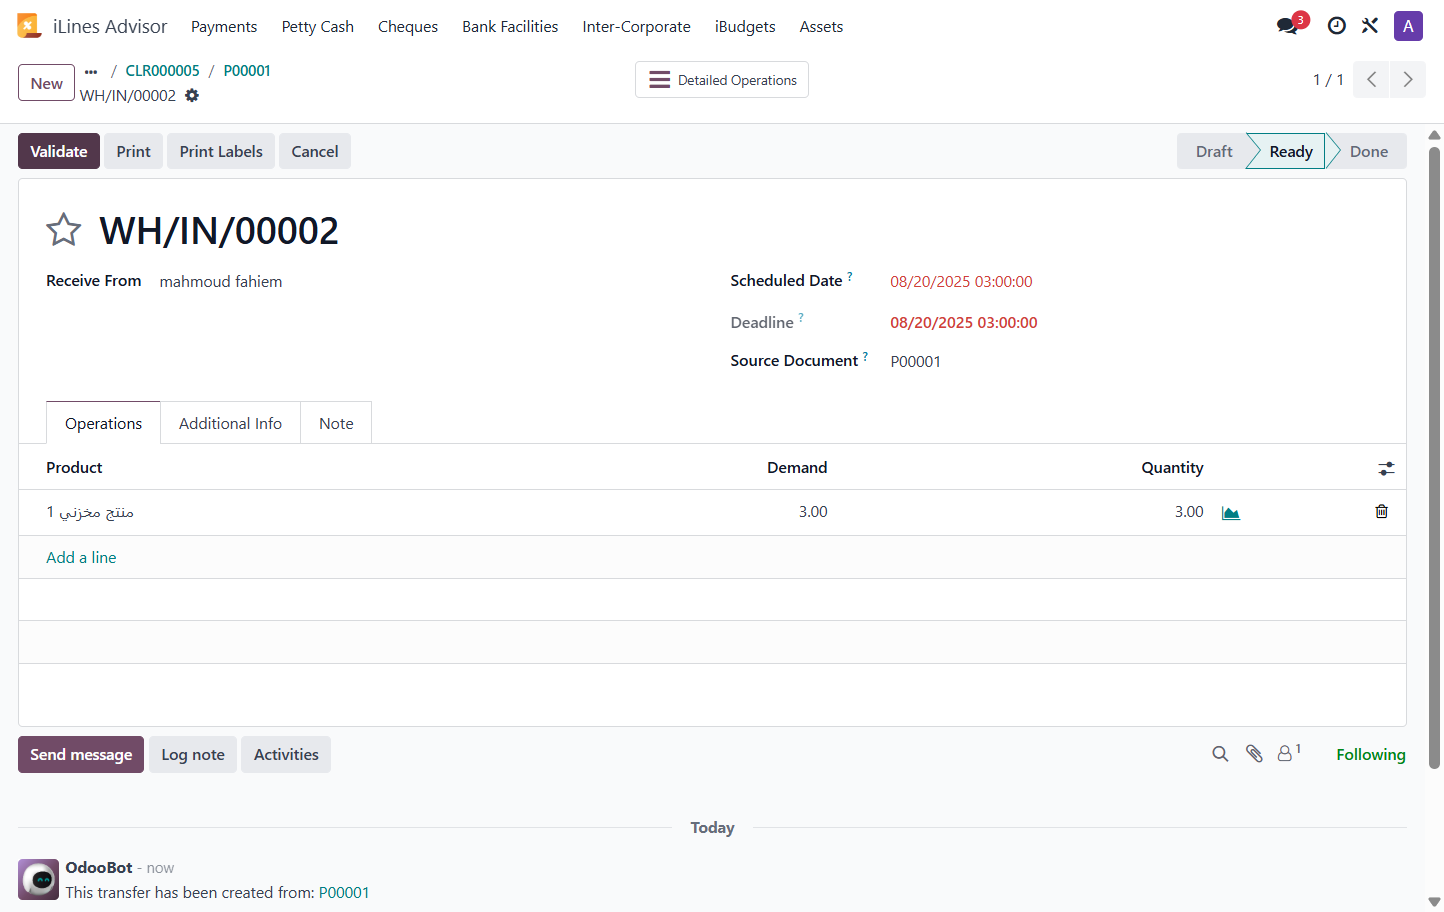Attach files using the paperclip icon
Viewport: 1444px width, 912px height.
click(1254, 754)
